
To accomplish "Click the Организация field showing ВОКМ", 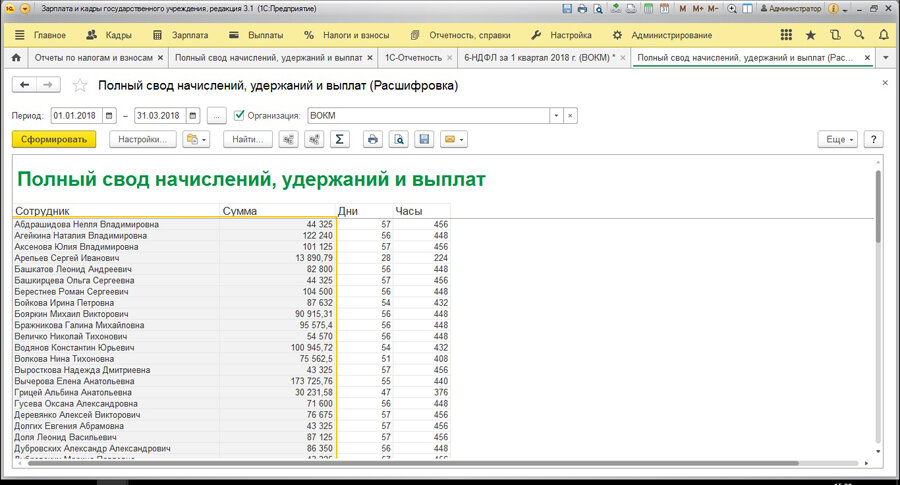I will tap(428, 115).
